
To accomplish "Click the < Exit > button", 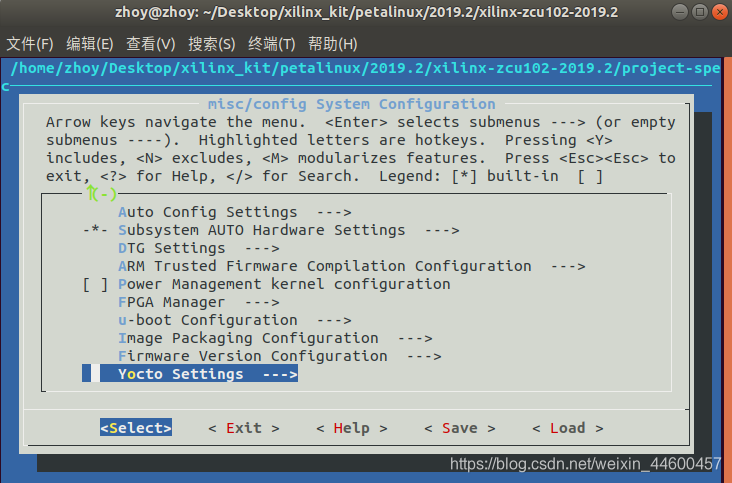I will point(244,428).
